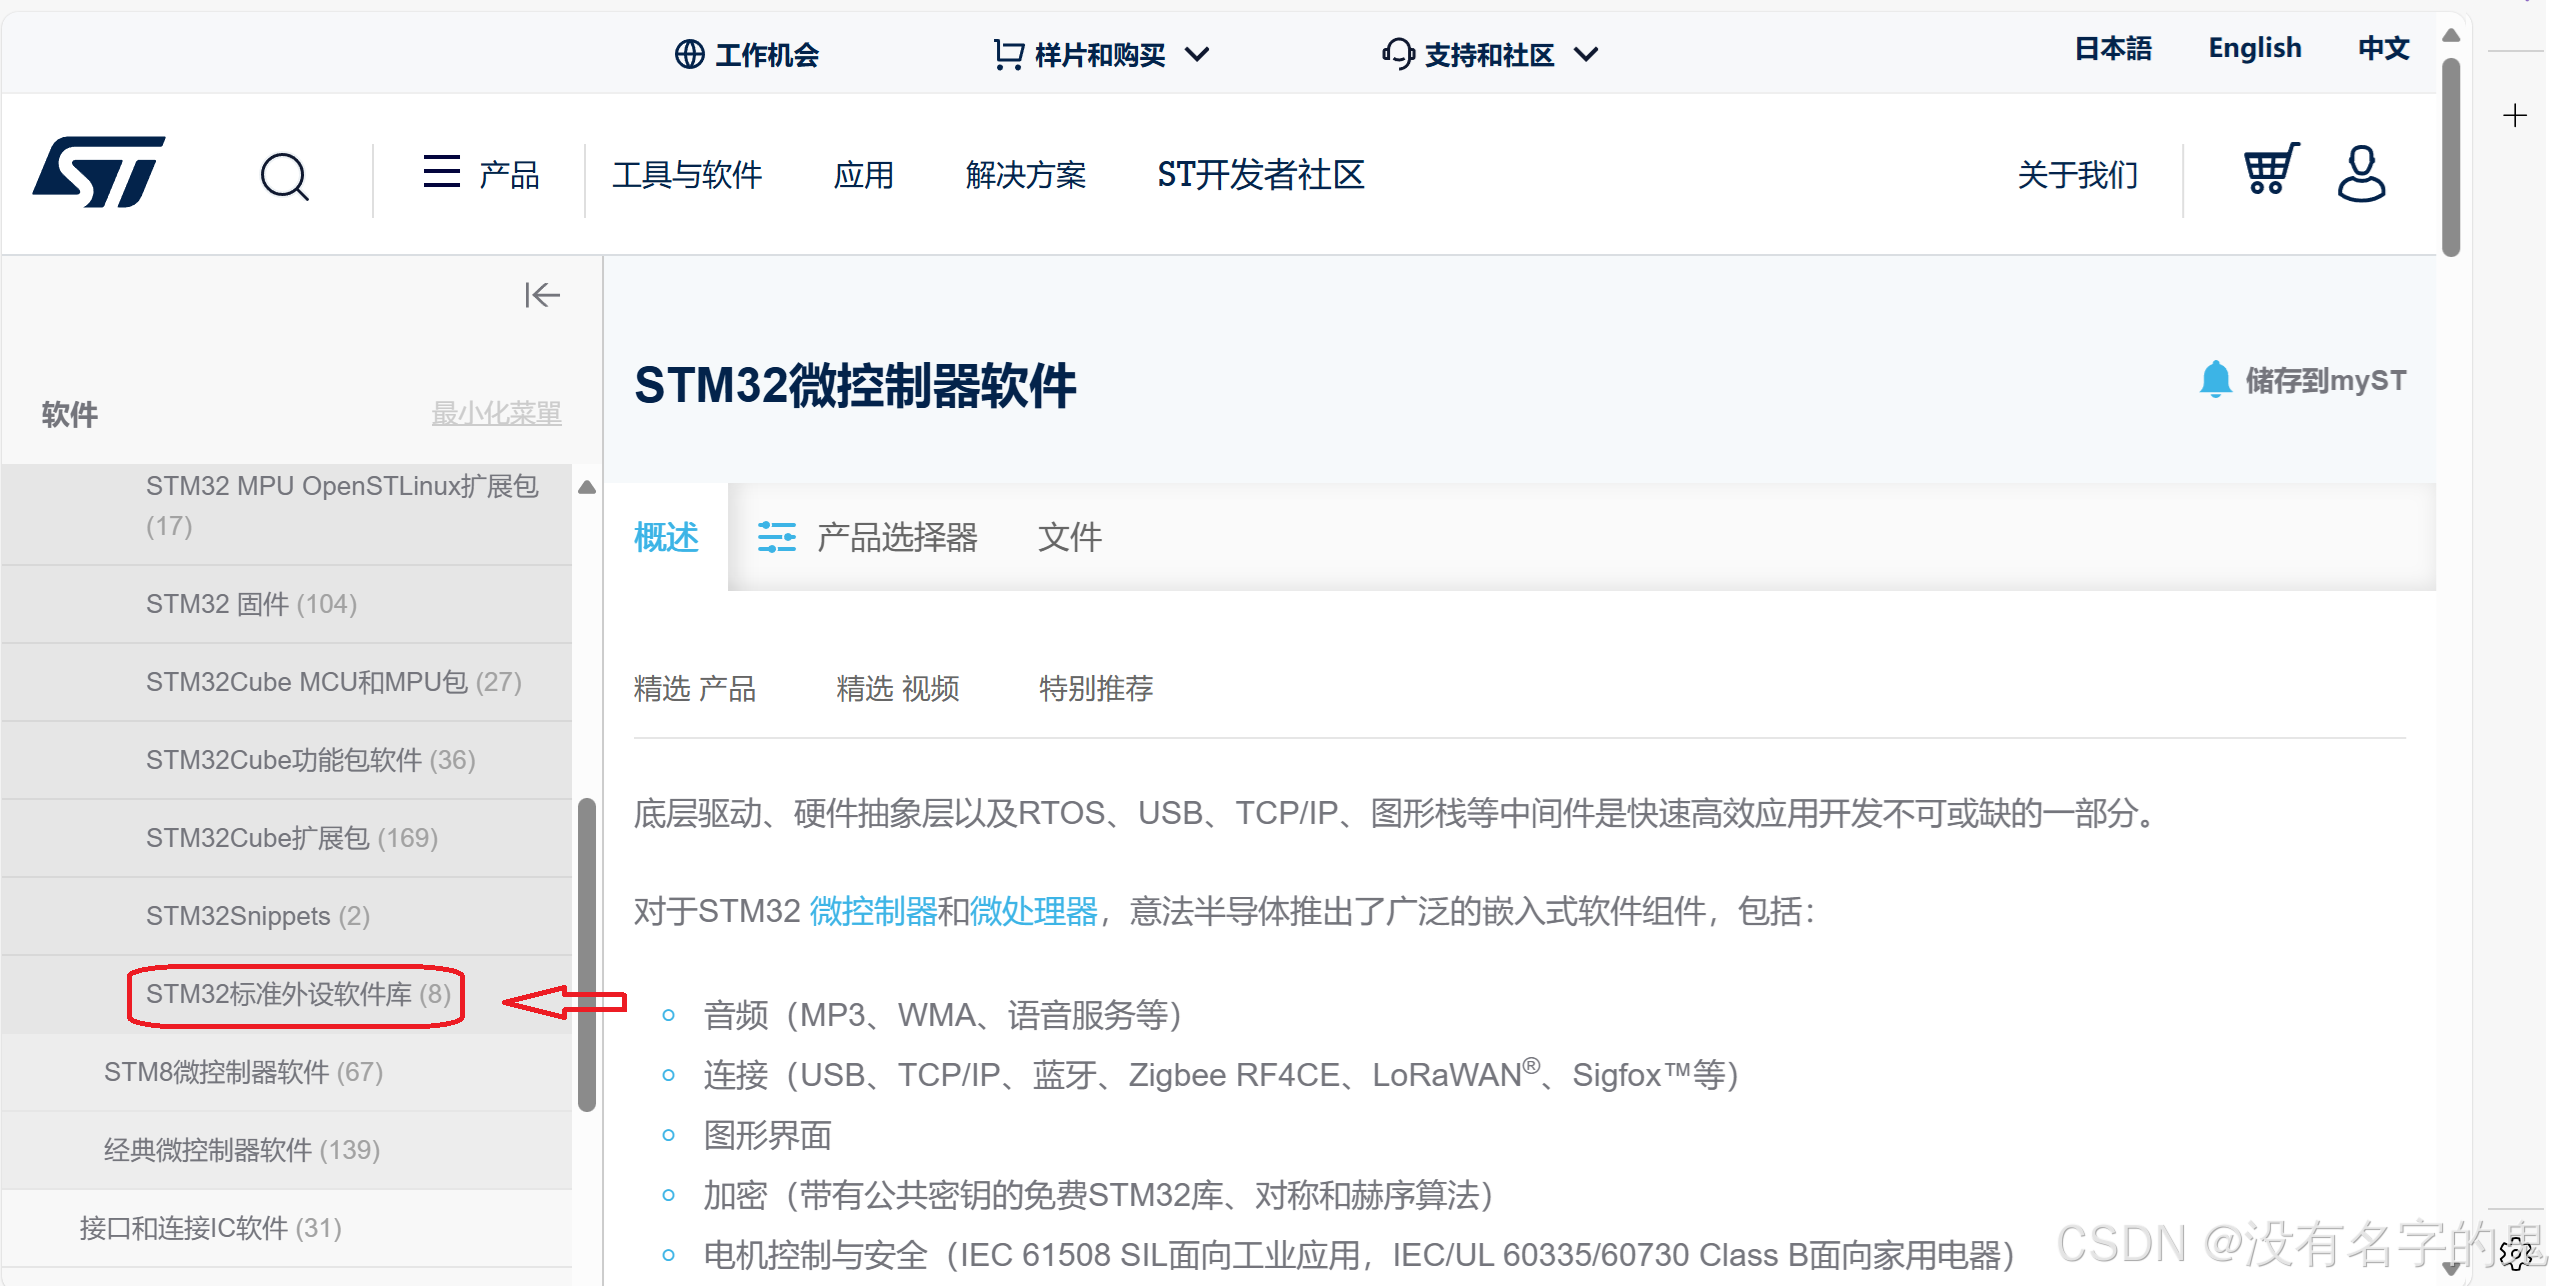Image resolution: width=2553 pixels, height=1286 pixels.
Task: Expand the 样片和购买 dropdown chevron
Action: (1197, 54)
